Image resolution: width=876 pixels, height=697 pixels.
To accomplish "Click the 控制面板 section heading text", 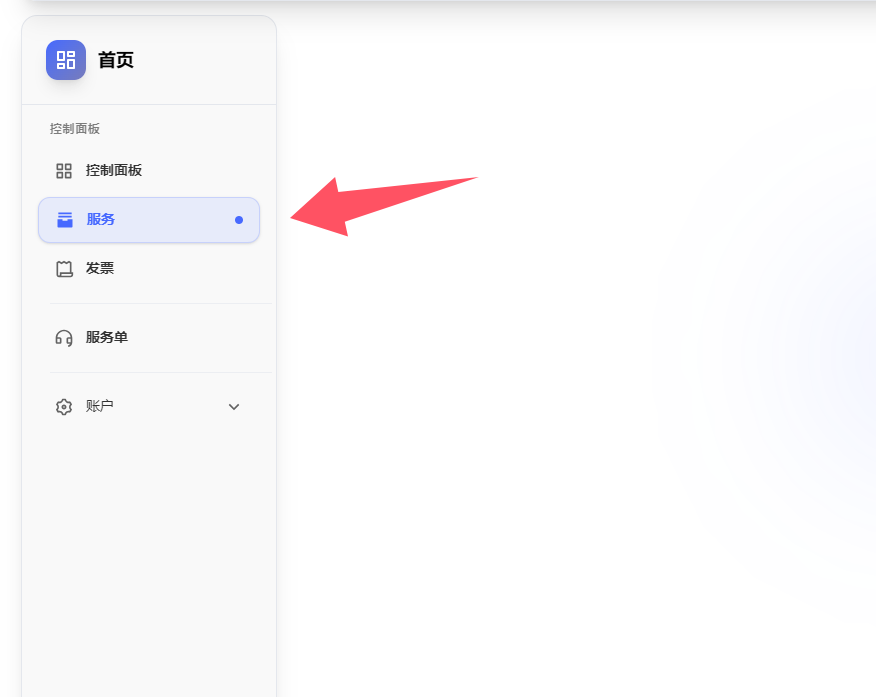I will (x=75, y=129).
